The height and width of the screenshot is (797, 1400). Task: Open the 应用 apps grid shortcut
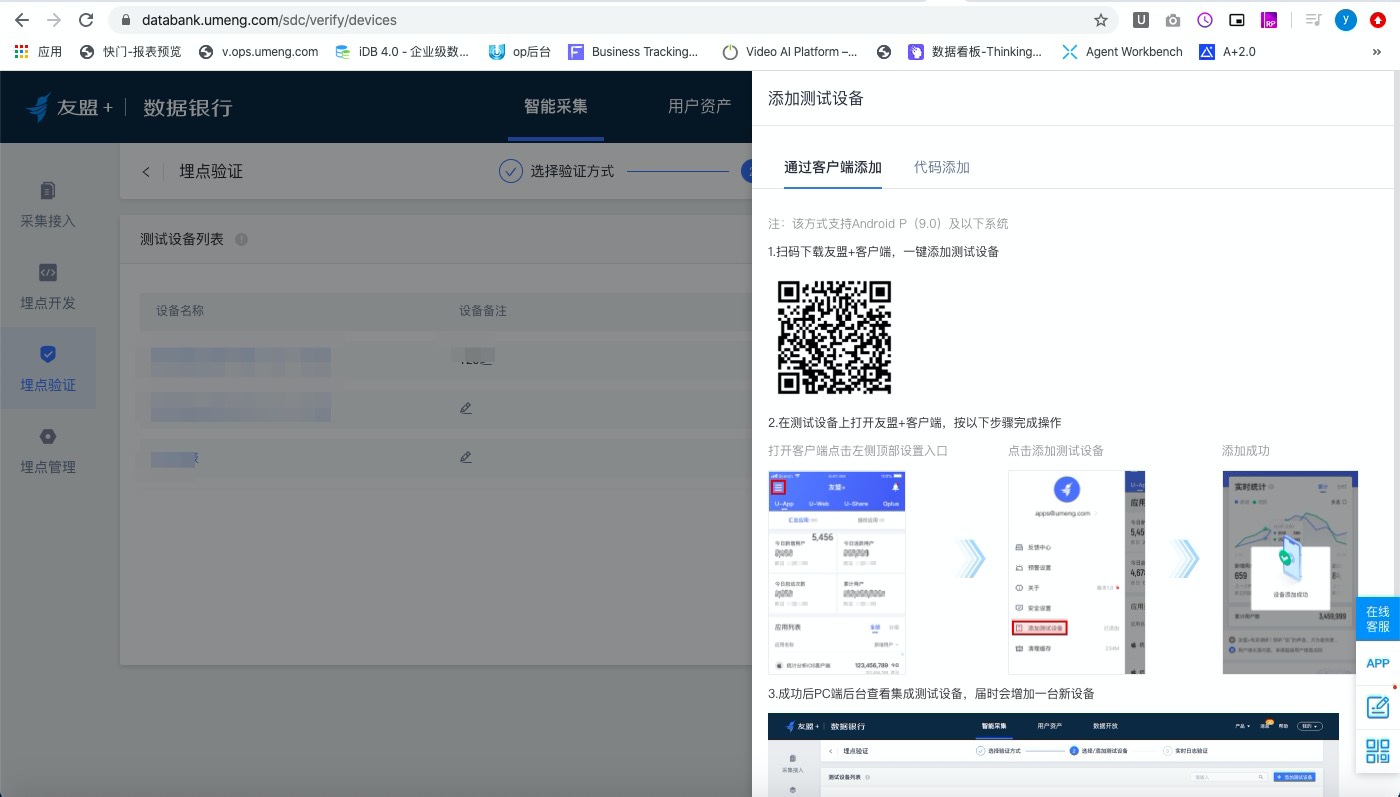38,52
